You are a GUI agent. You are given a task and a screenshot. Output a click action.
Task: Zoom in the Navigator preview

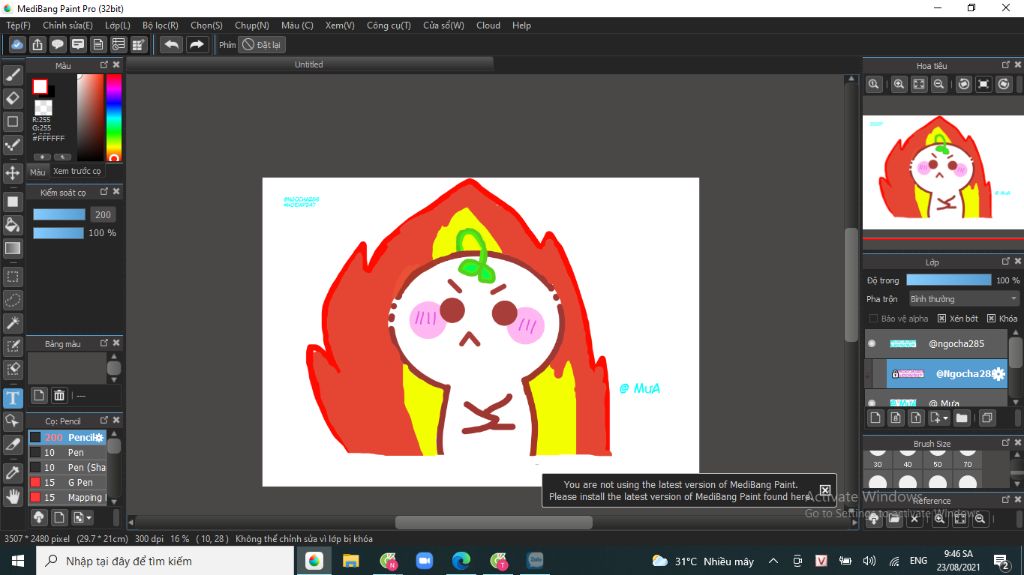point(899,84)
